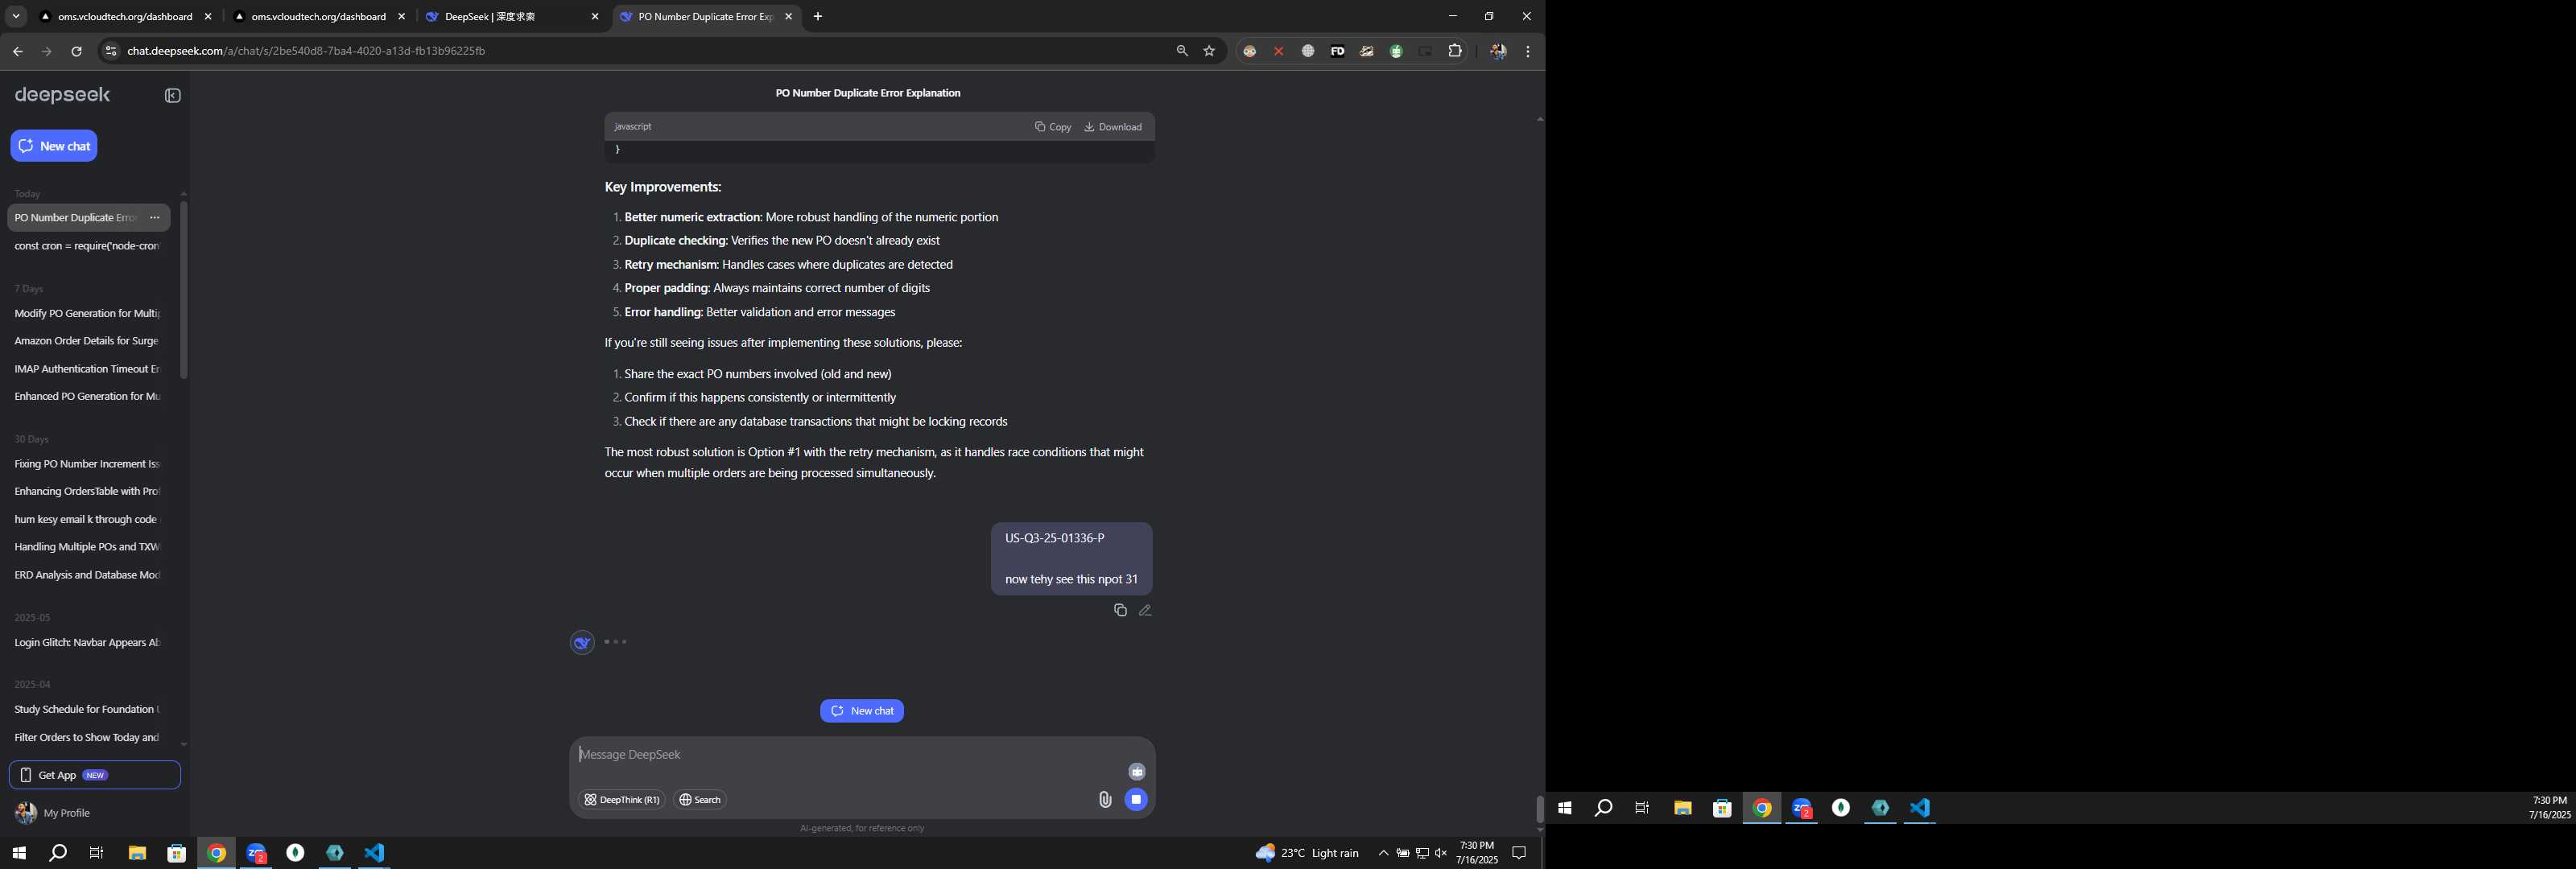Open the Study Schedule for Foundation chat

tap(88, 710)
